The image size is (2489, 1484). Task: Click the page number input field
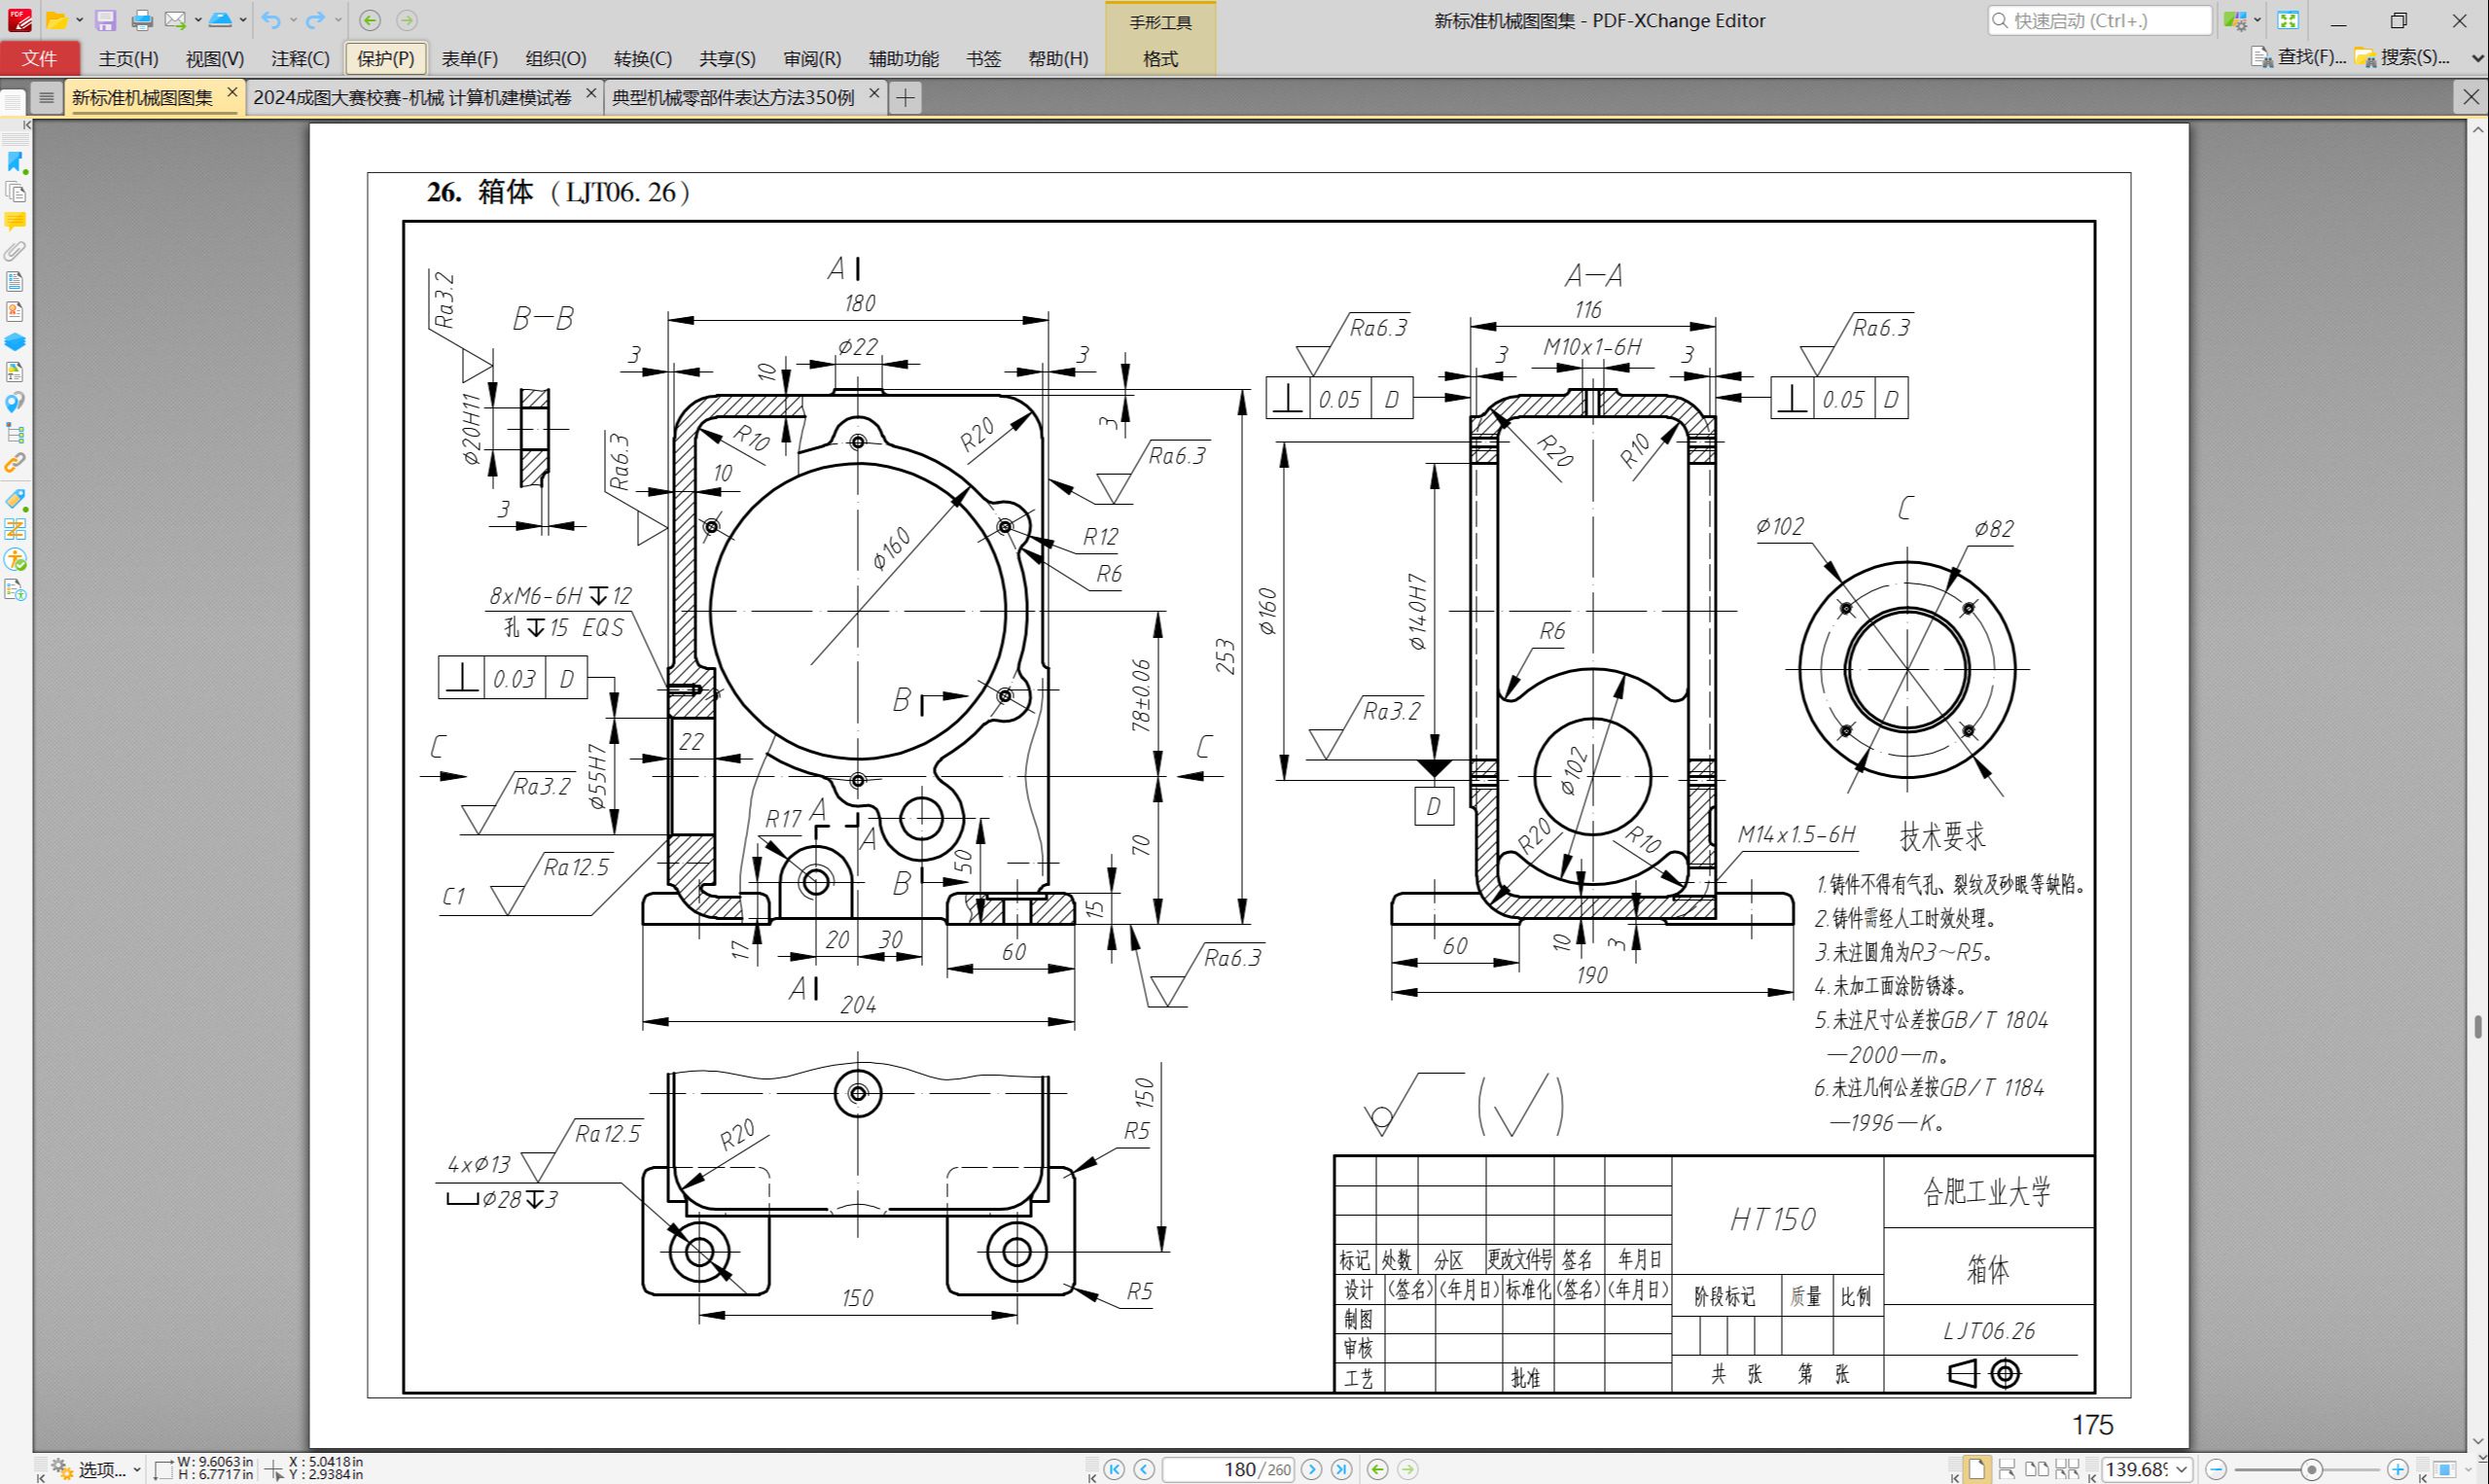(x=1232, y=1469)
